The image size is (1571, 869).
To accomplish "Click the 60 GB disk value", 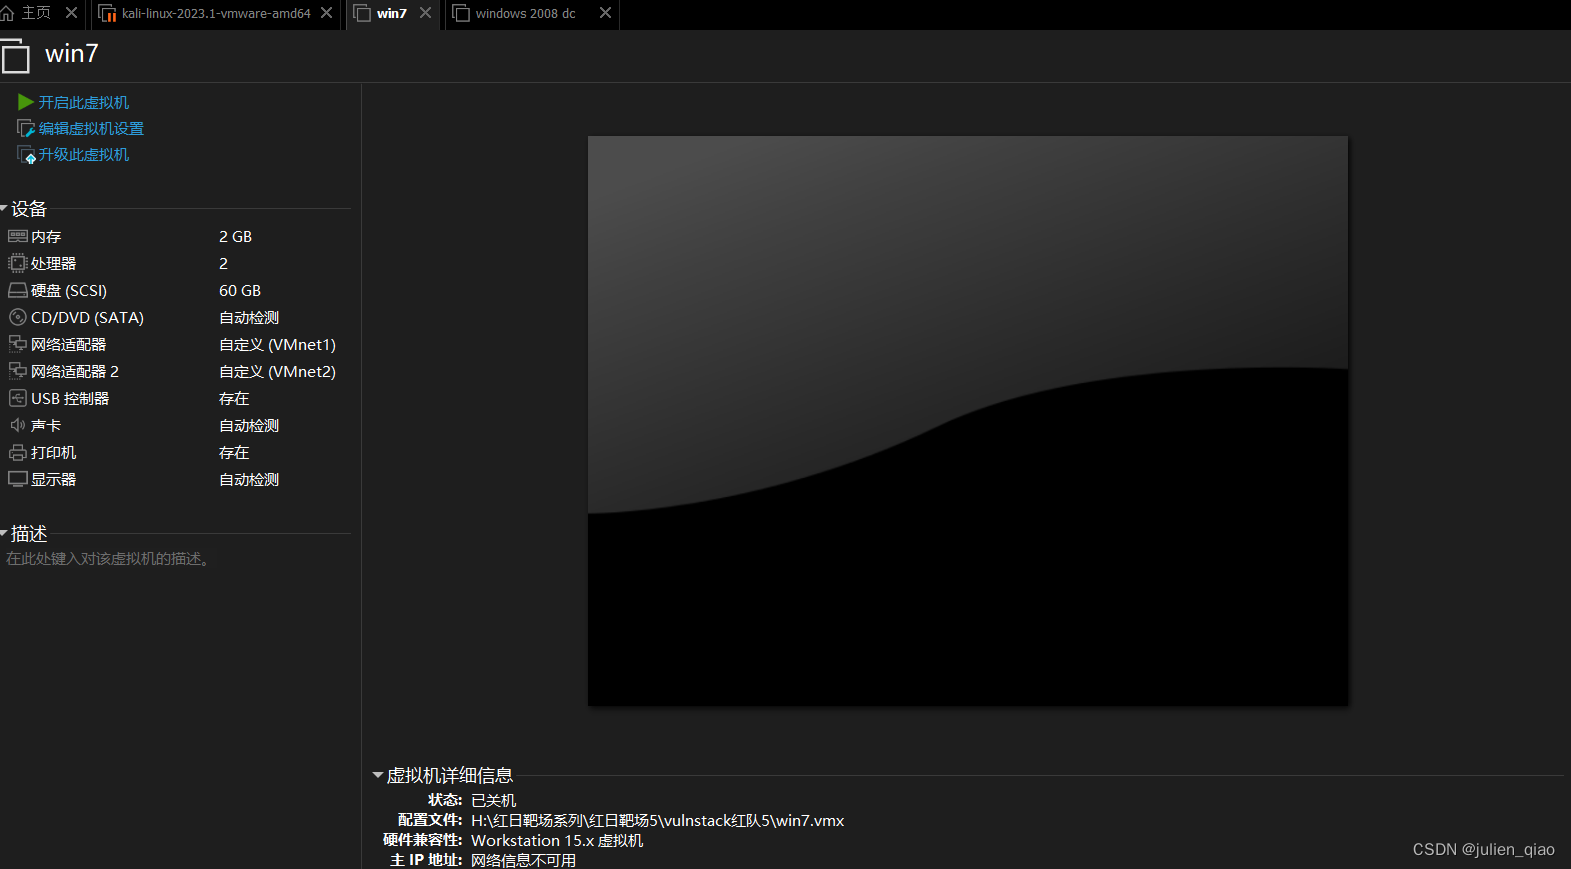I will point(240,290).
